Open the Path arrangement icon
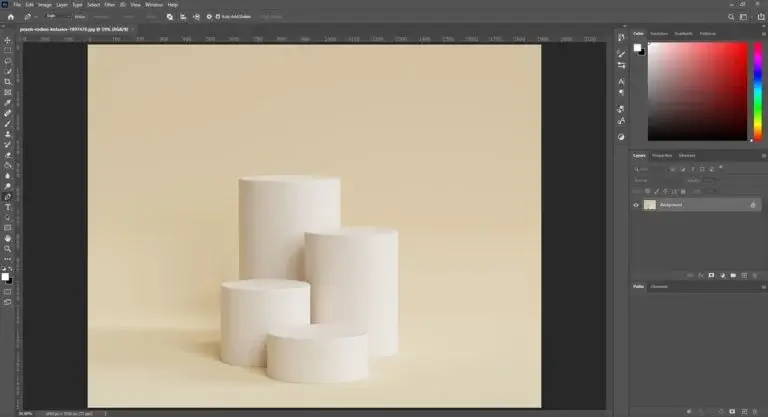 [196, 17]
